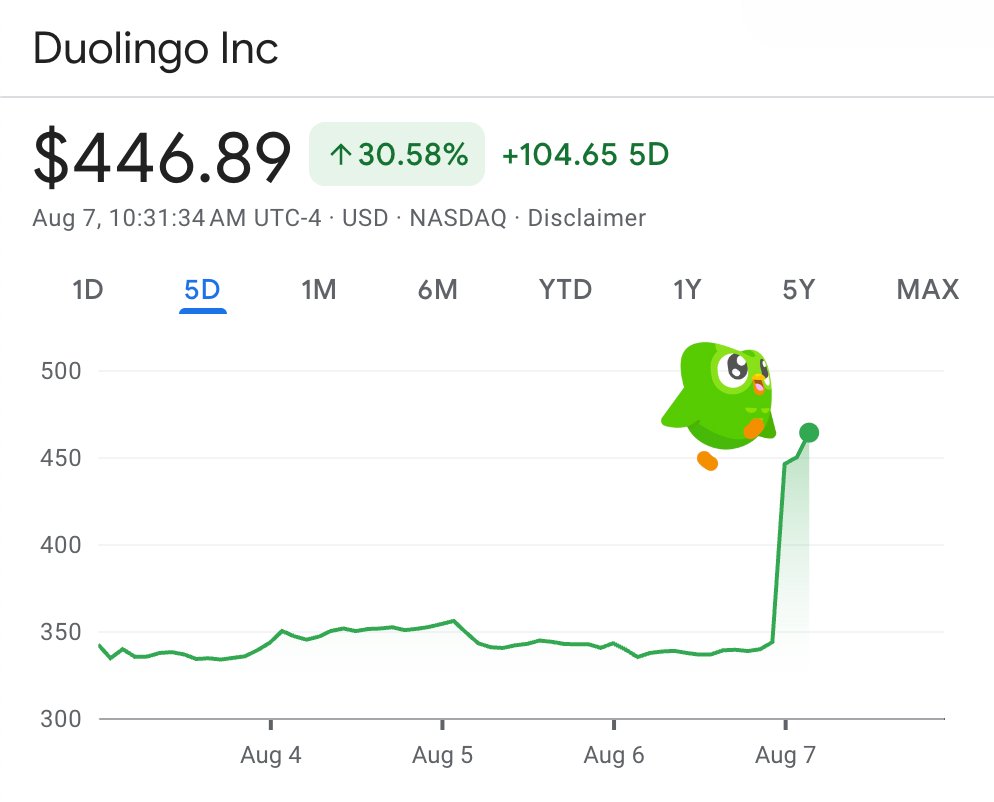Select the 1D time range
The image size is (994, 802).
pyautogui.click(x=87, y=290)
